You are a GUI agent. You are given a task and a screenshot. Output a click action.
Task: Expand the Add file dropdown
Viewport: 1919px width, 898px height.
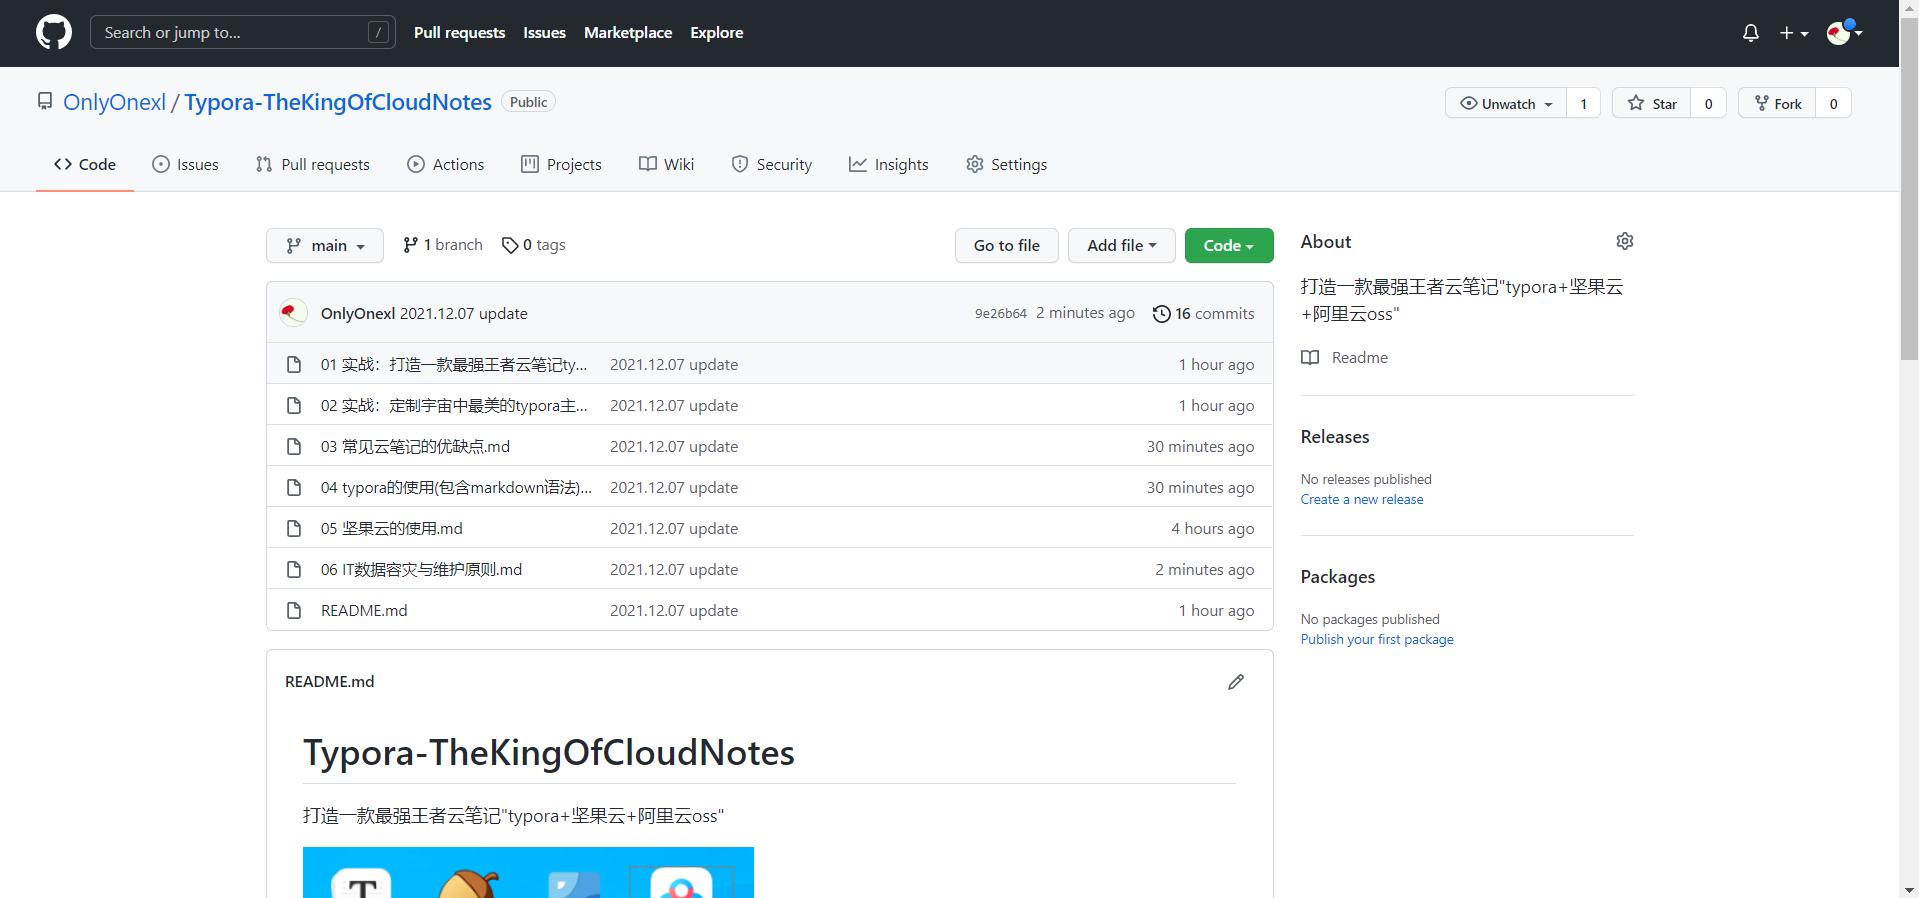pos(1121,245)
